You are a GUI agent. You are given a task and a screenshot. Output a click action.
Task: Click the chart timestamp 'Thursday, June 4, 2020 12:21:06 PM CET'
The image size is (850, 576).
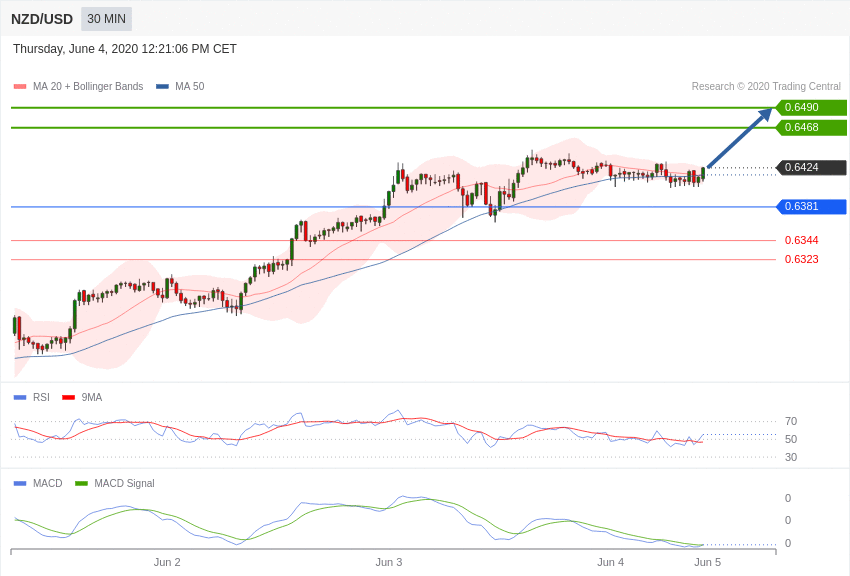pyautogui.click(x=125, y=49)
